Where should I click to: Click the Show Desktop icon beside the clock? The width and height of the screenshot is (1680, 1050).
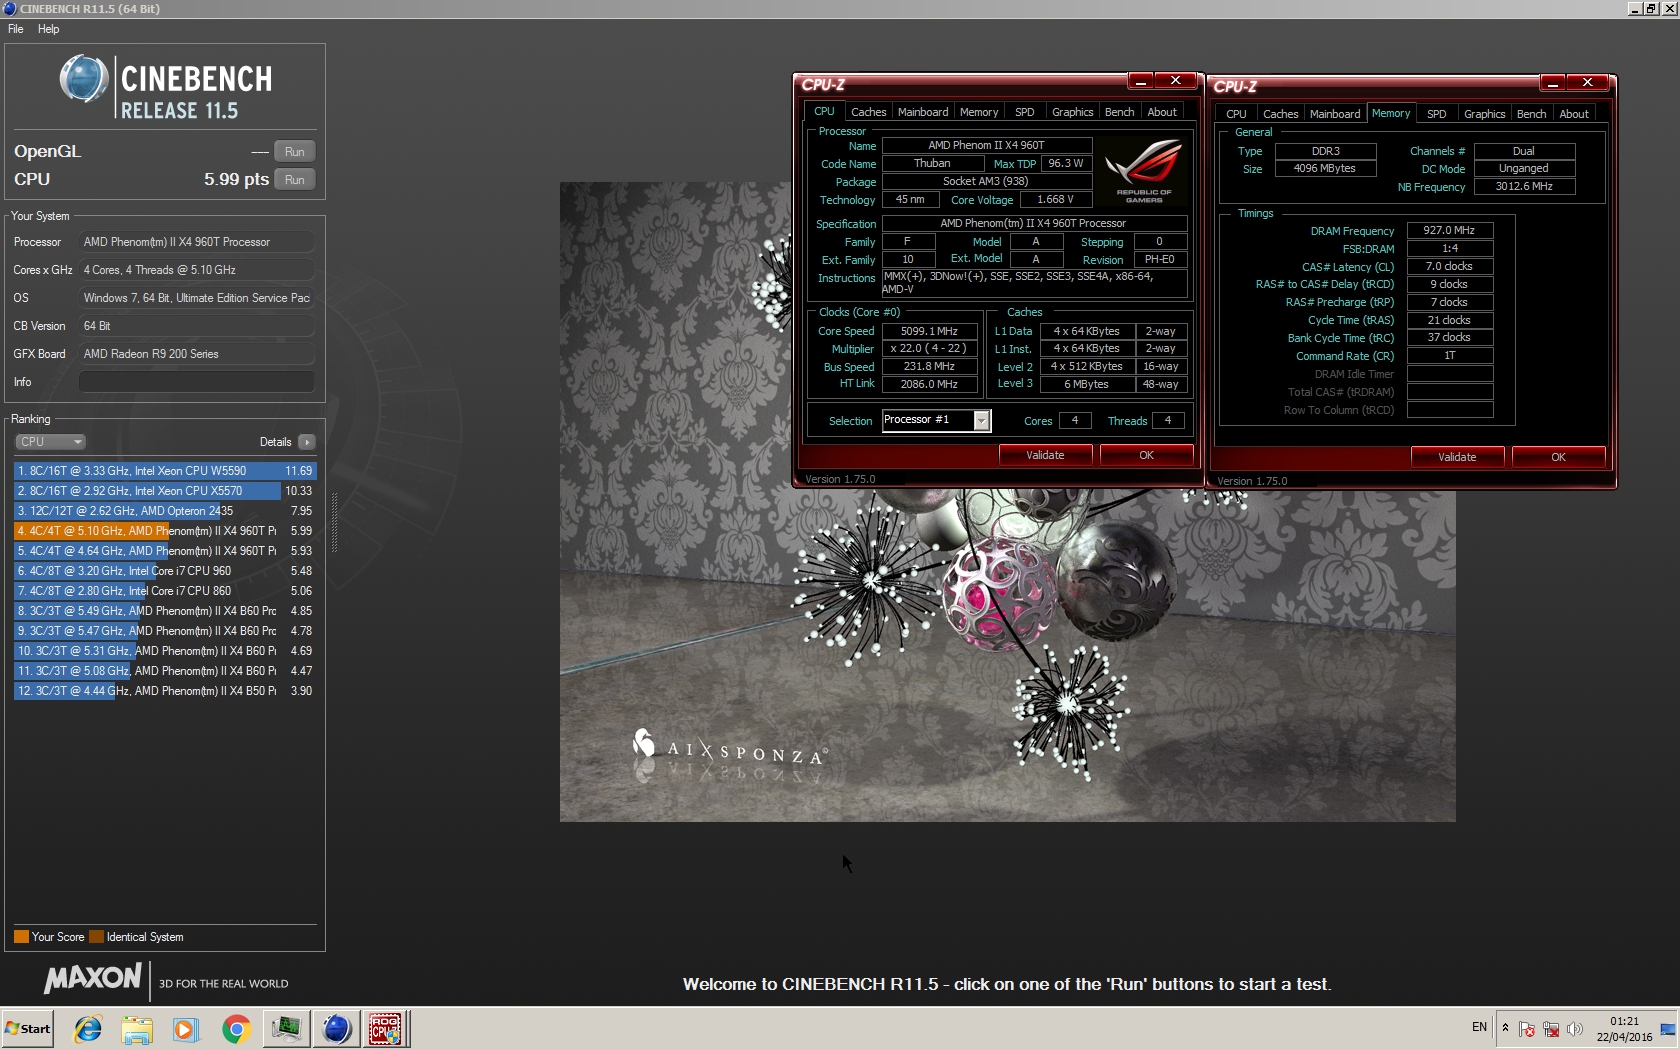tap(1668, 1029)
